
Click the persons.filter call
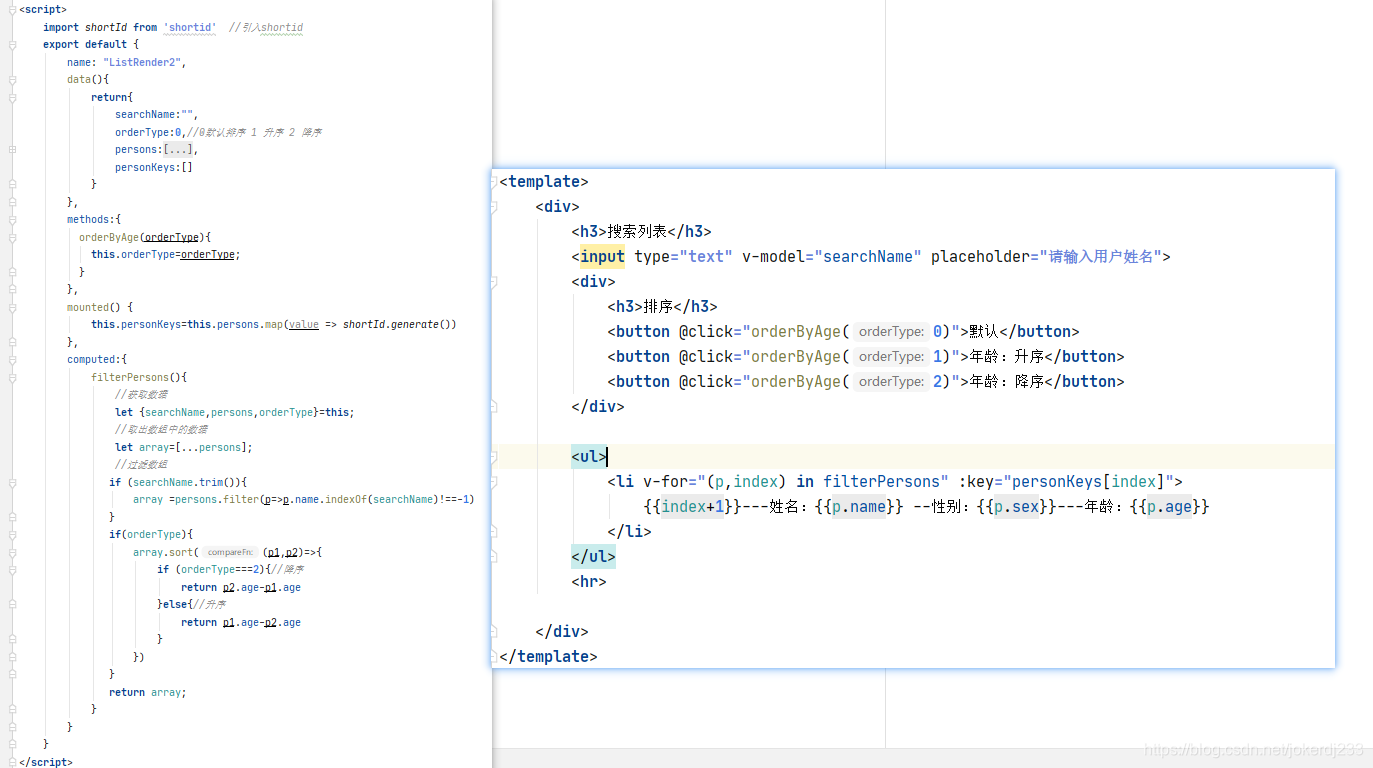(216, 500)
